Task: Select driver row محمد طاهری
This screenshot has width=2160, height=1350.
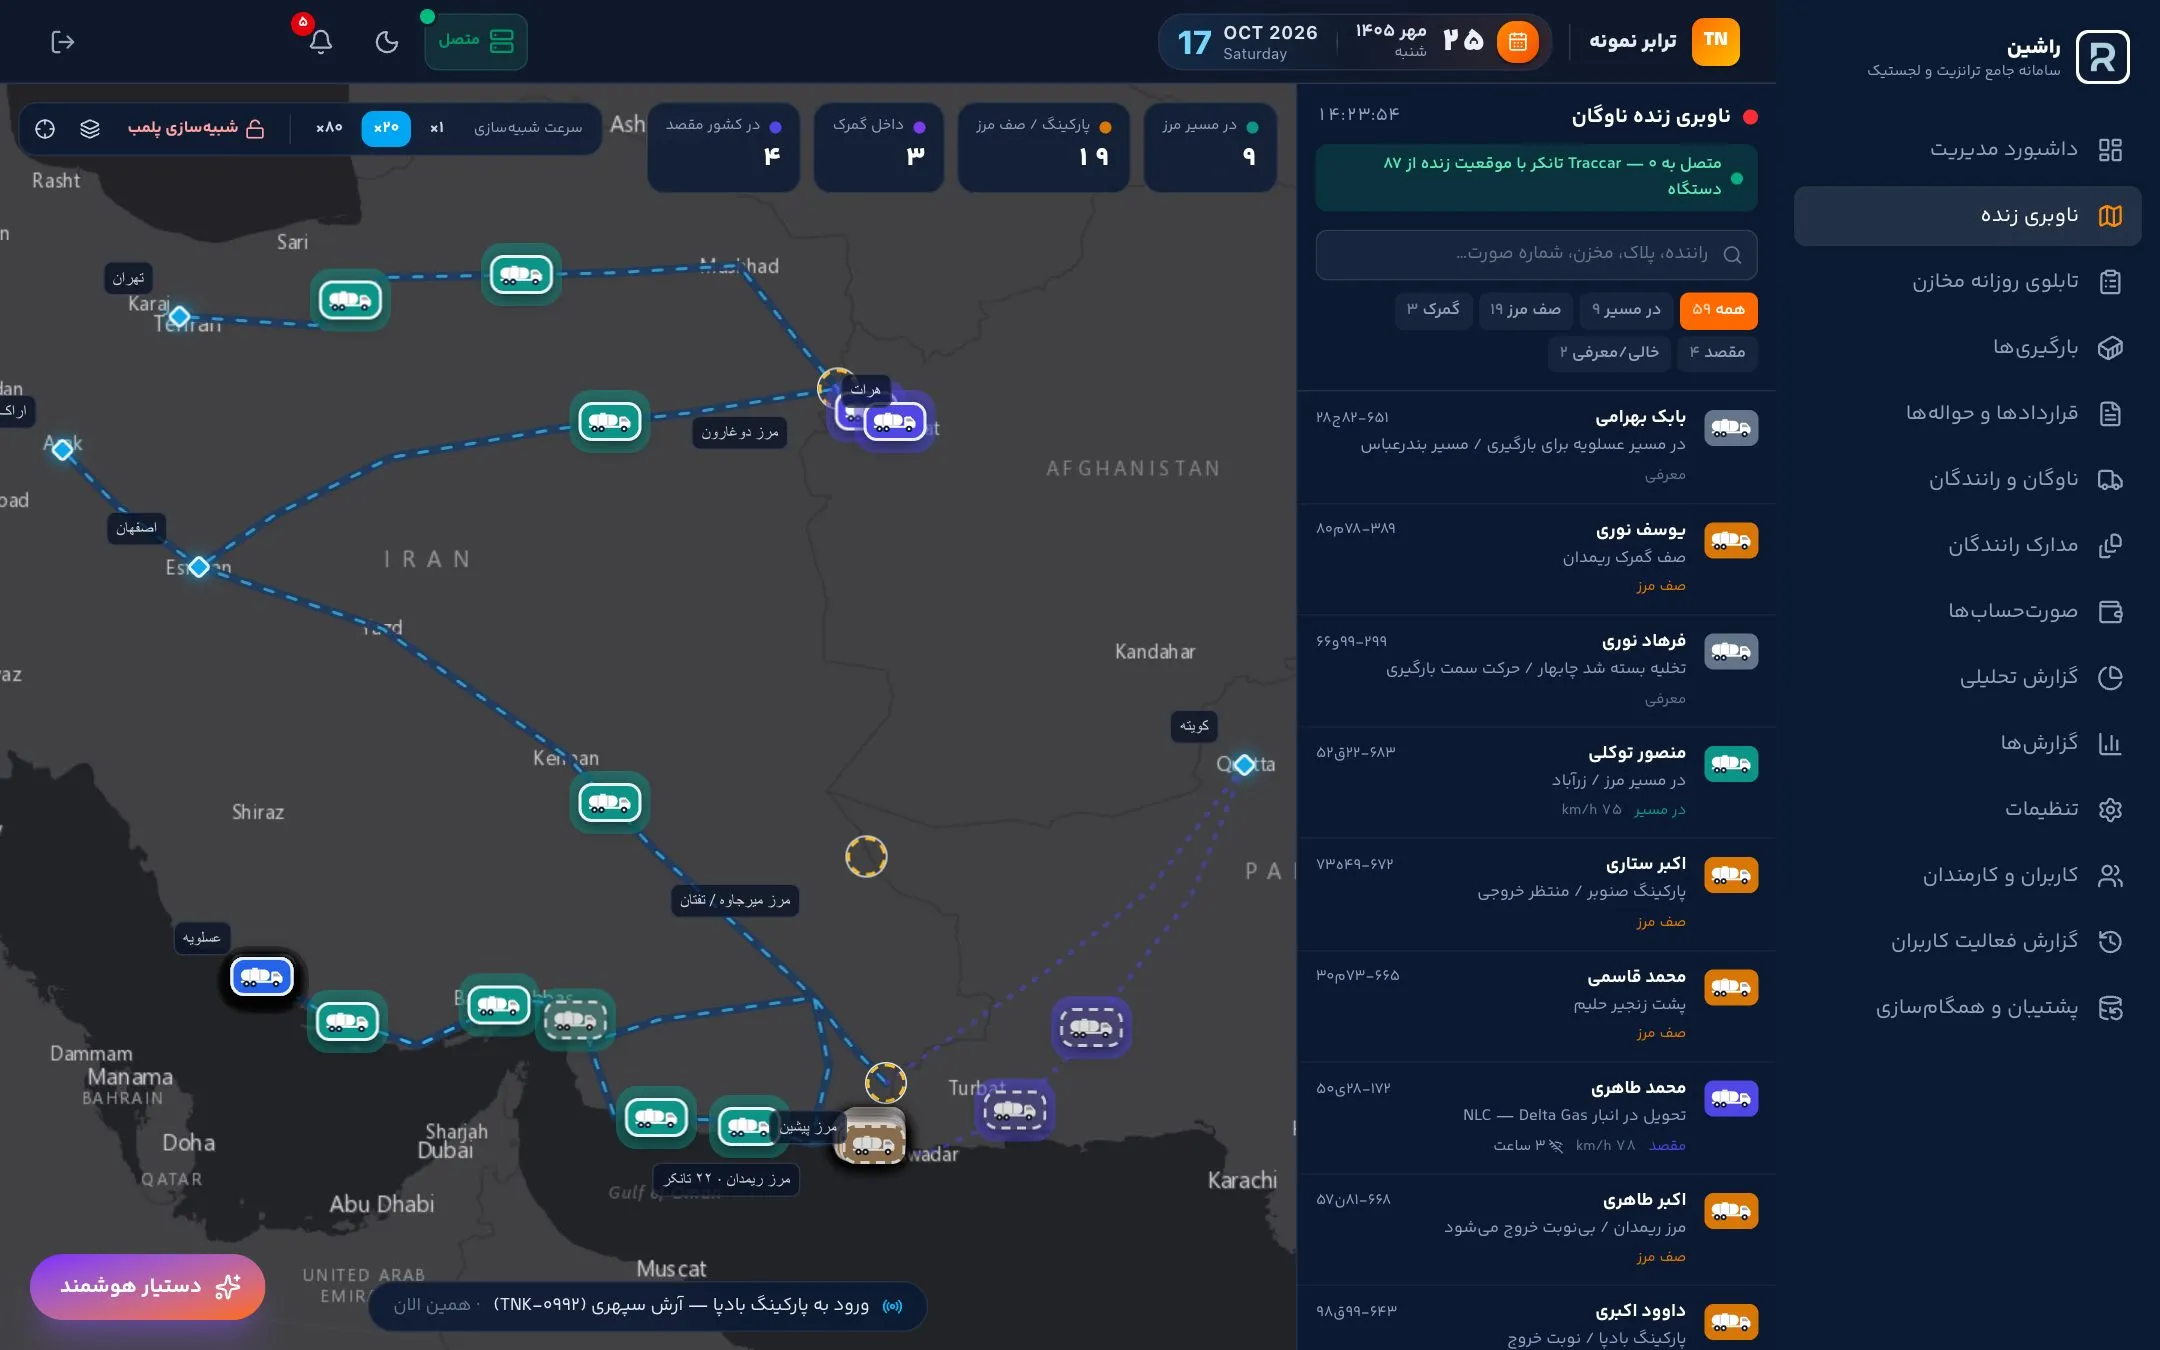Action: click(x=1536, y=1118)
